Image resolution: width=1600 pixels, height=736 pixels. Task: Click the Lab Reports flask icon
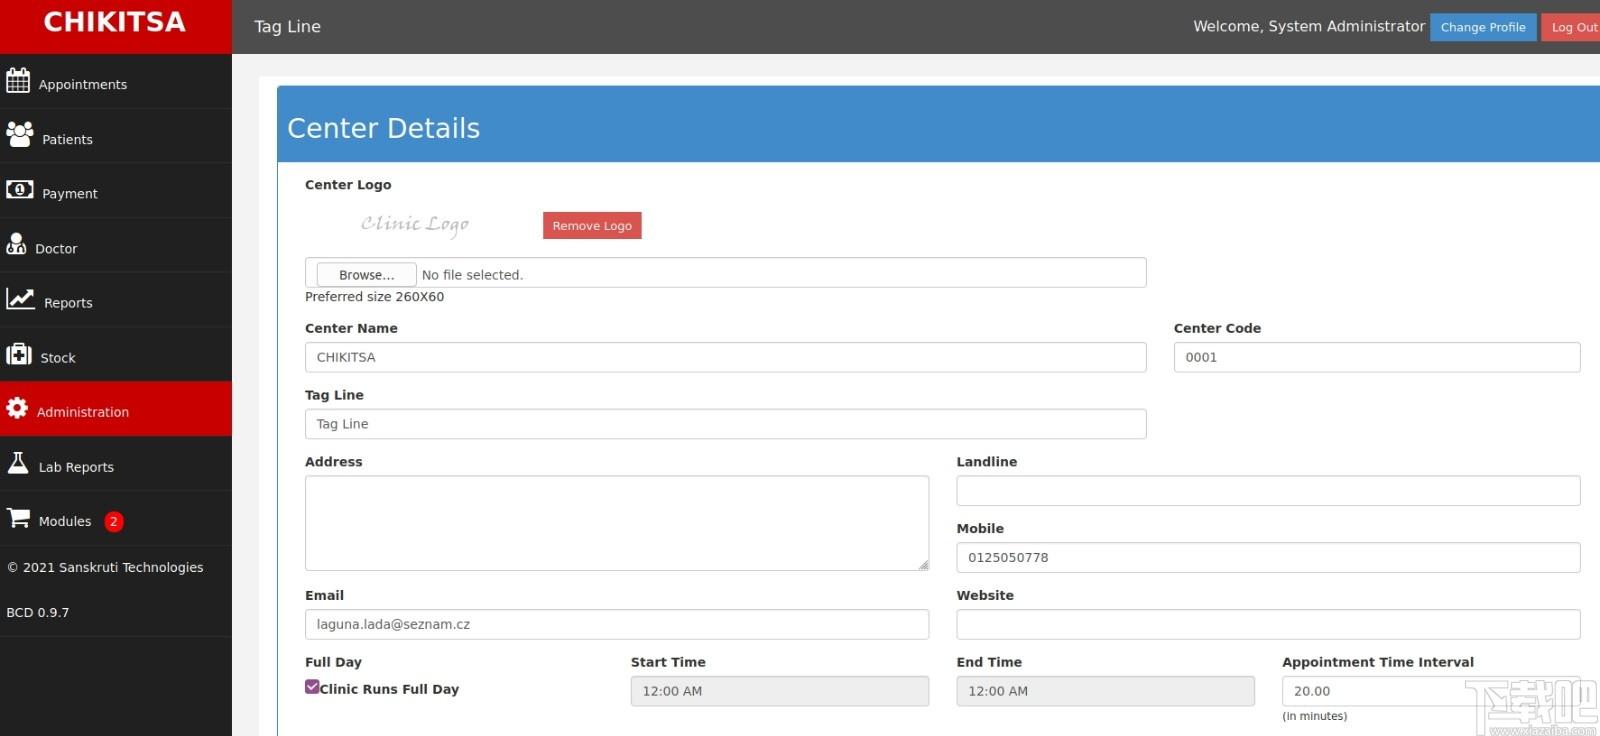tap(18, 462)
